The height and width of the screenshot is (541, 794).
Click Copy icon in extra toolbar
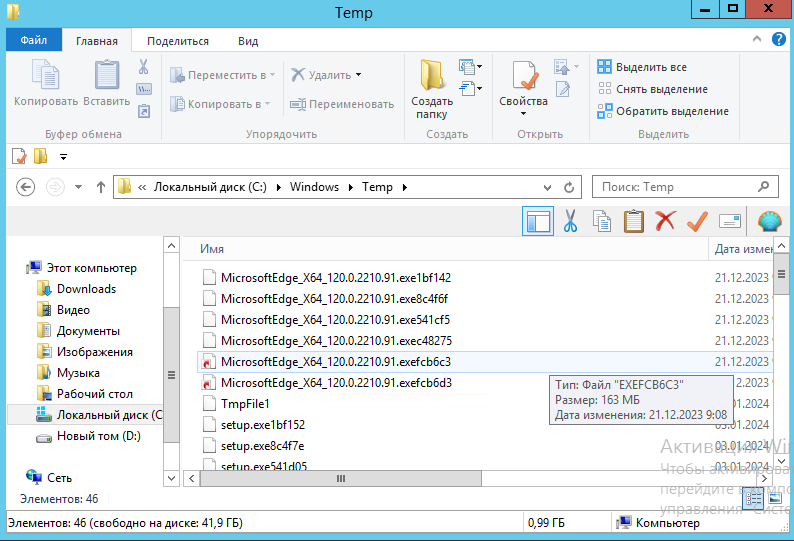tap(602, 221)
